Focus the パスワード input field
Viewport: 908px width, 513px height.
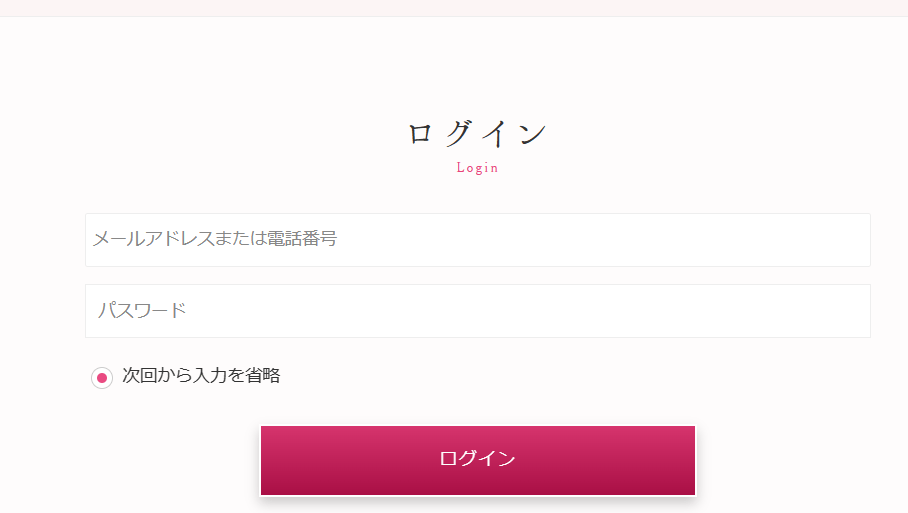click(x=477, y=311)
